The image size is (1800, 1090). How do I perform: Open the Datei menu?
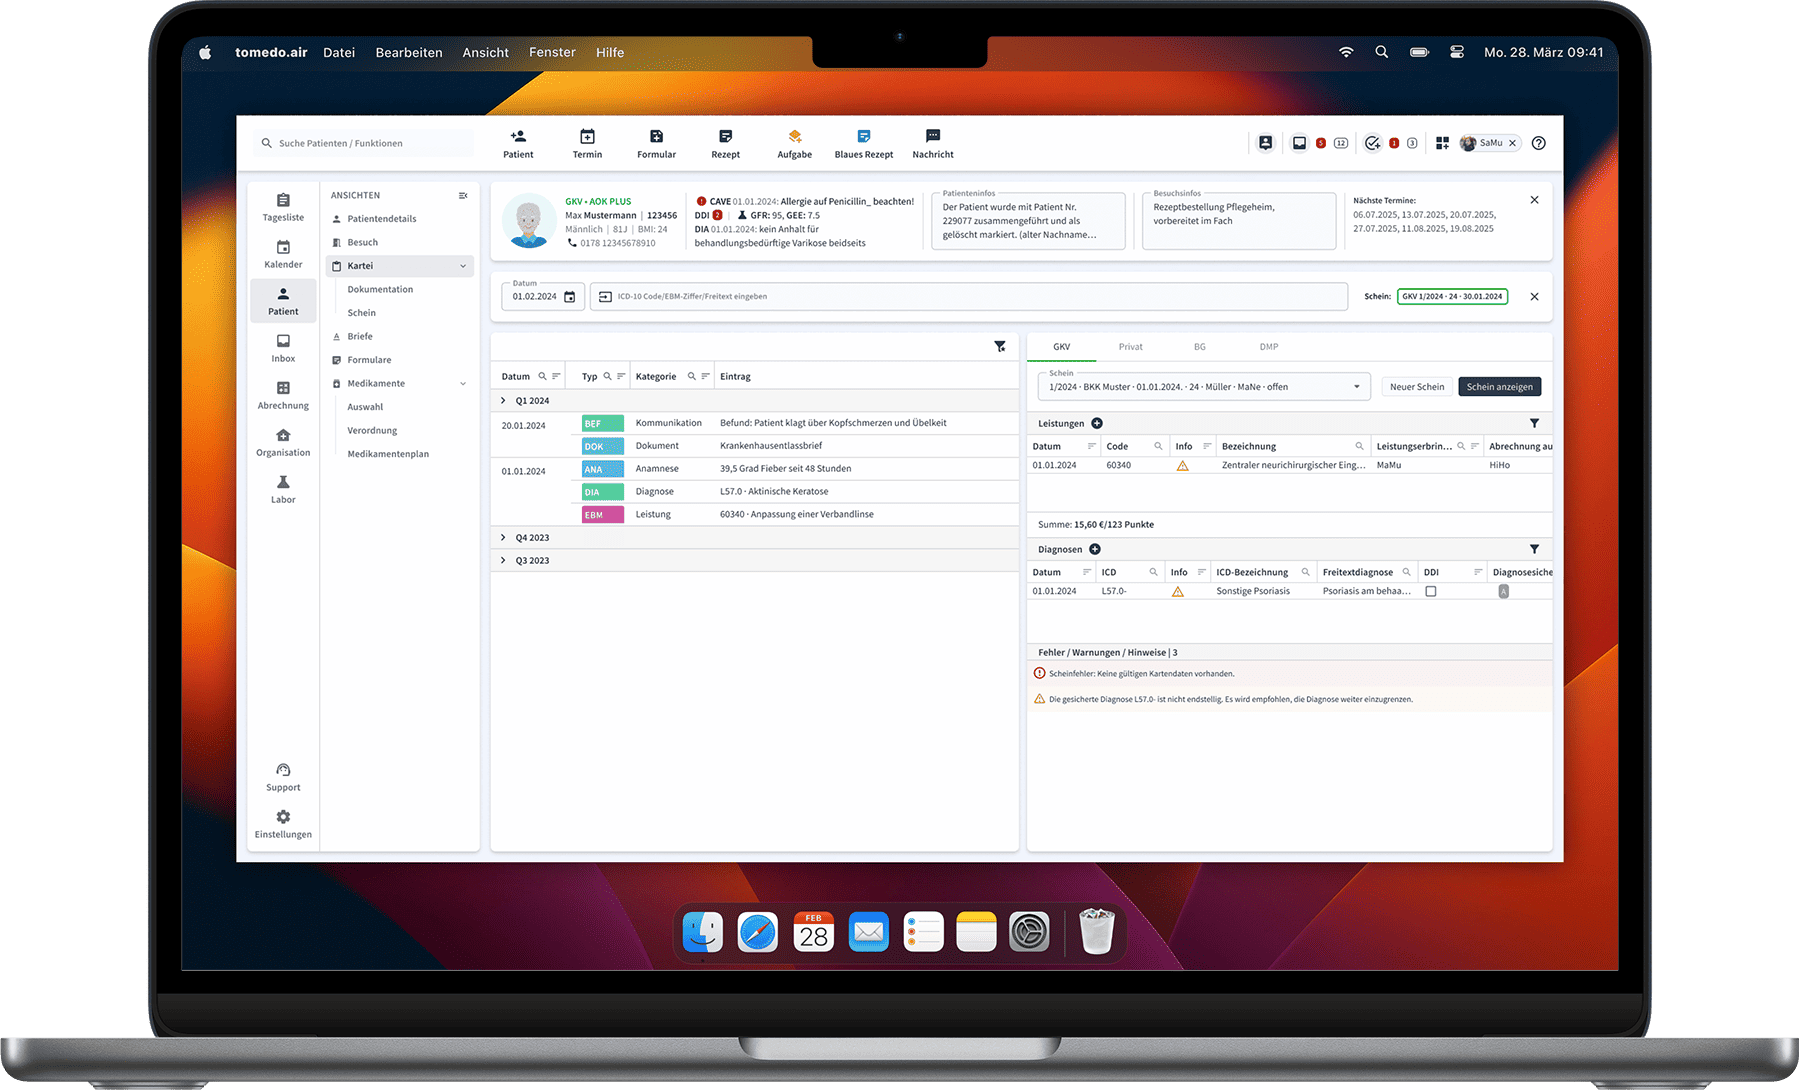[339, 52]
